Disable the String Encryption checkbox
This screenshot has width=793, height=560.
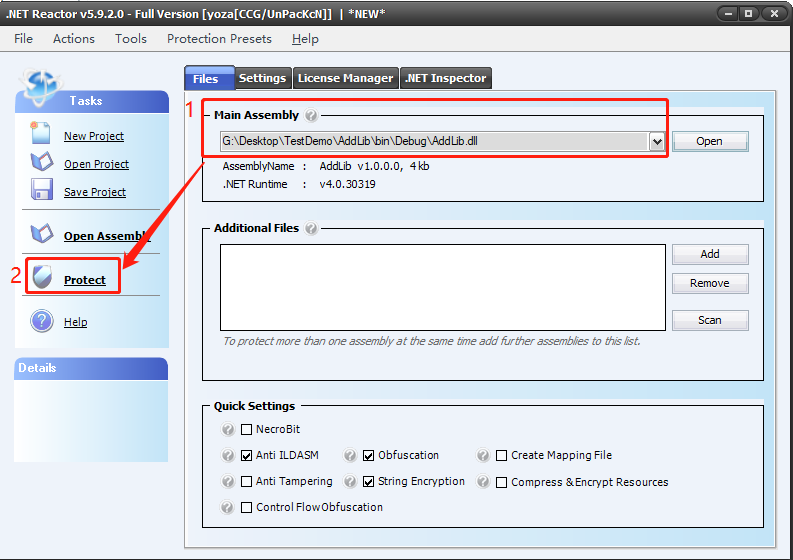pyautogui.click(x=368, y=481)
